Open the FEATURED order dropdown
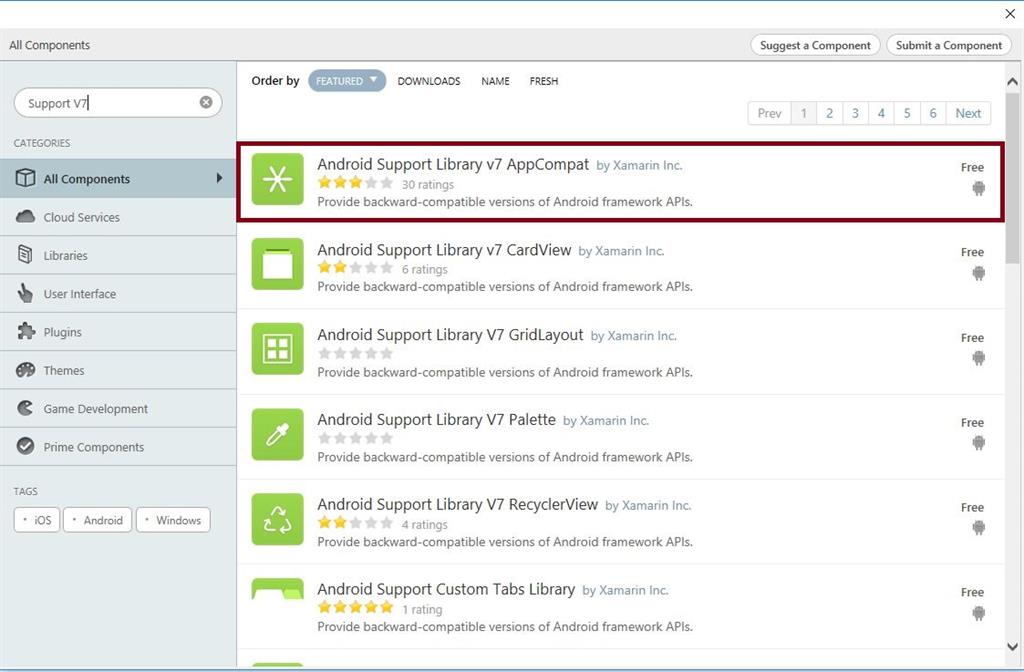The width and height of the screenshot is (1024, 672). (347, 81)
